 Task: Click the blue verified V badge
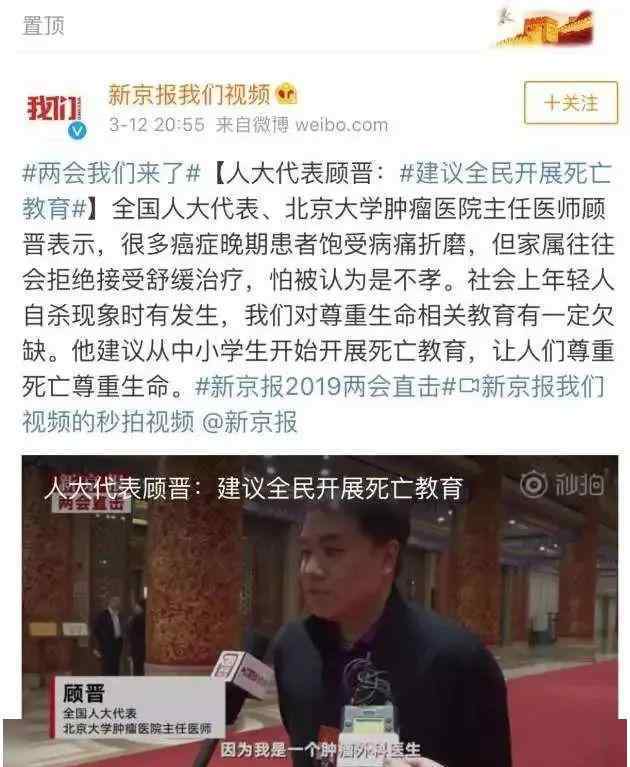[x=77, y=131]
